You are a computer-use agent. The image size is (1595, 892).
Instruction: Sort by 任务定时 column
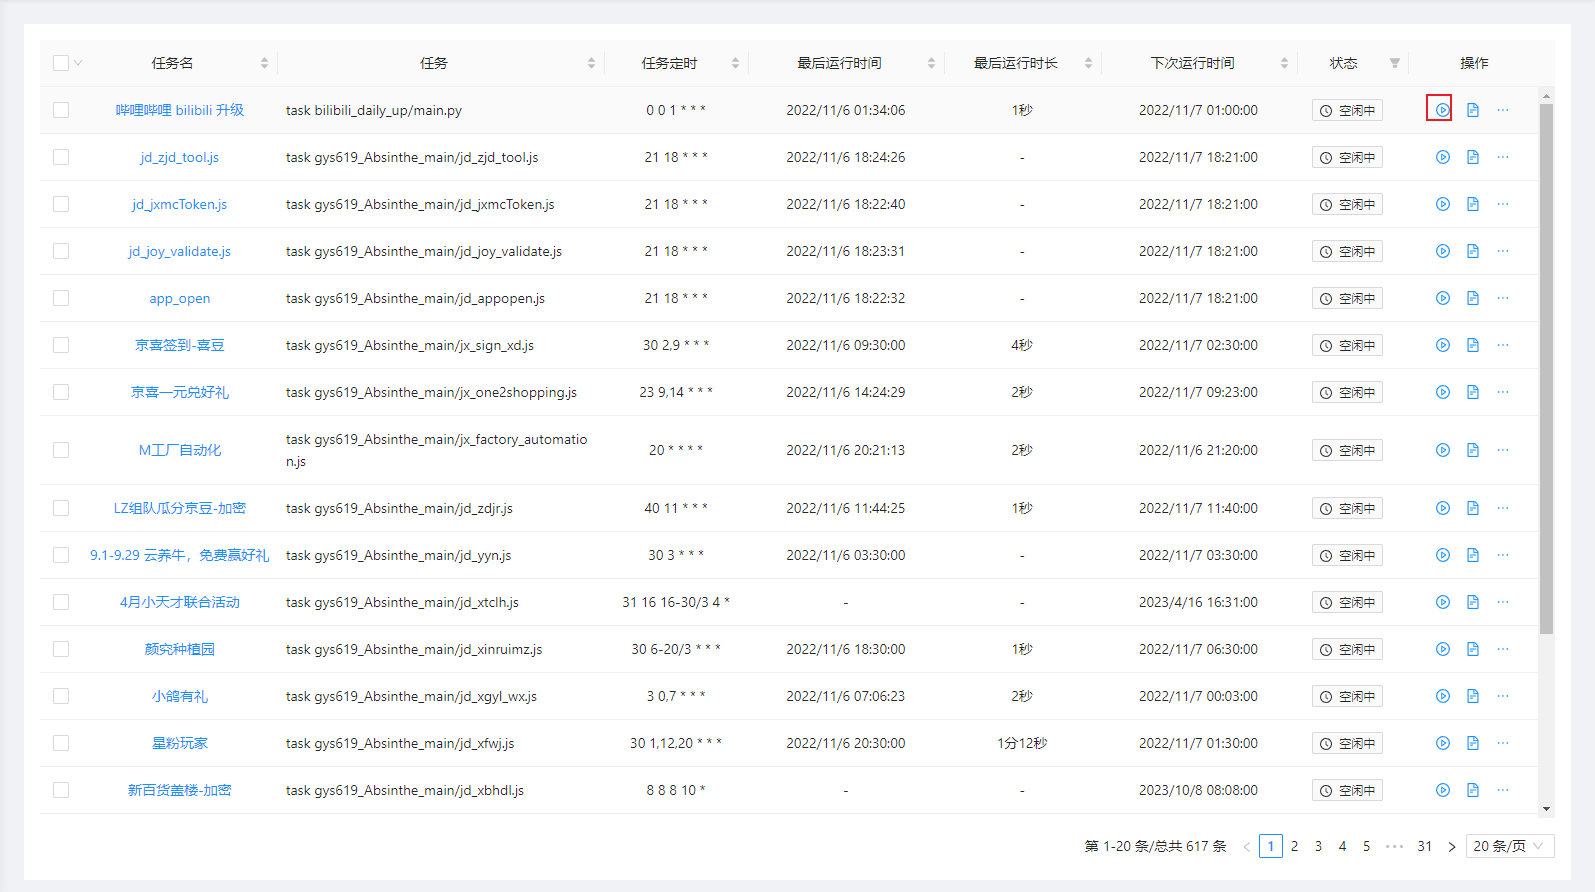point(735,63)
